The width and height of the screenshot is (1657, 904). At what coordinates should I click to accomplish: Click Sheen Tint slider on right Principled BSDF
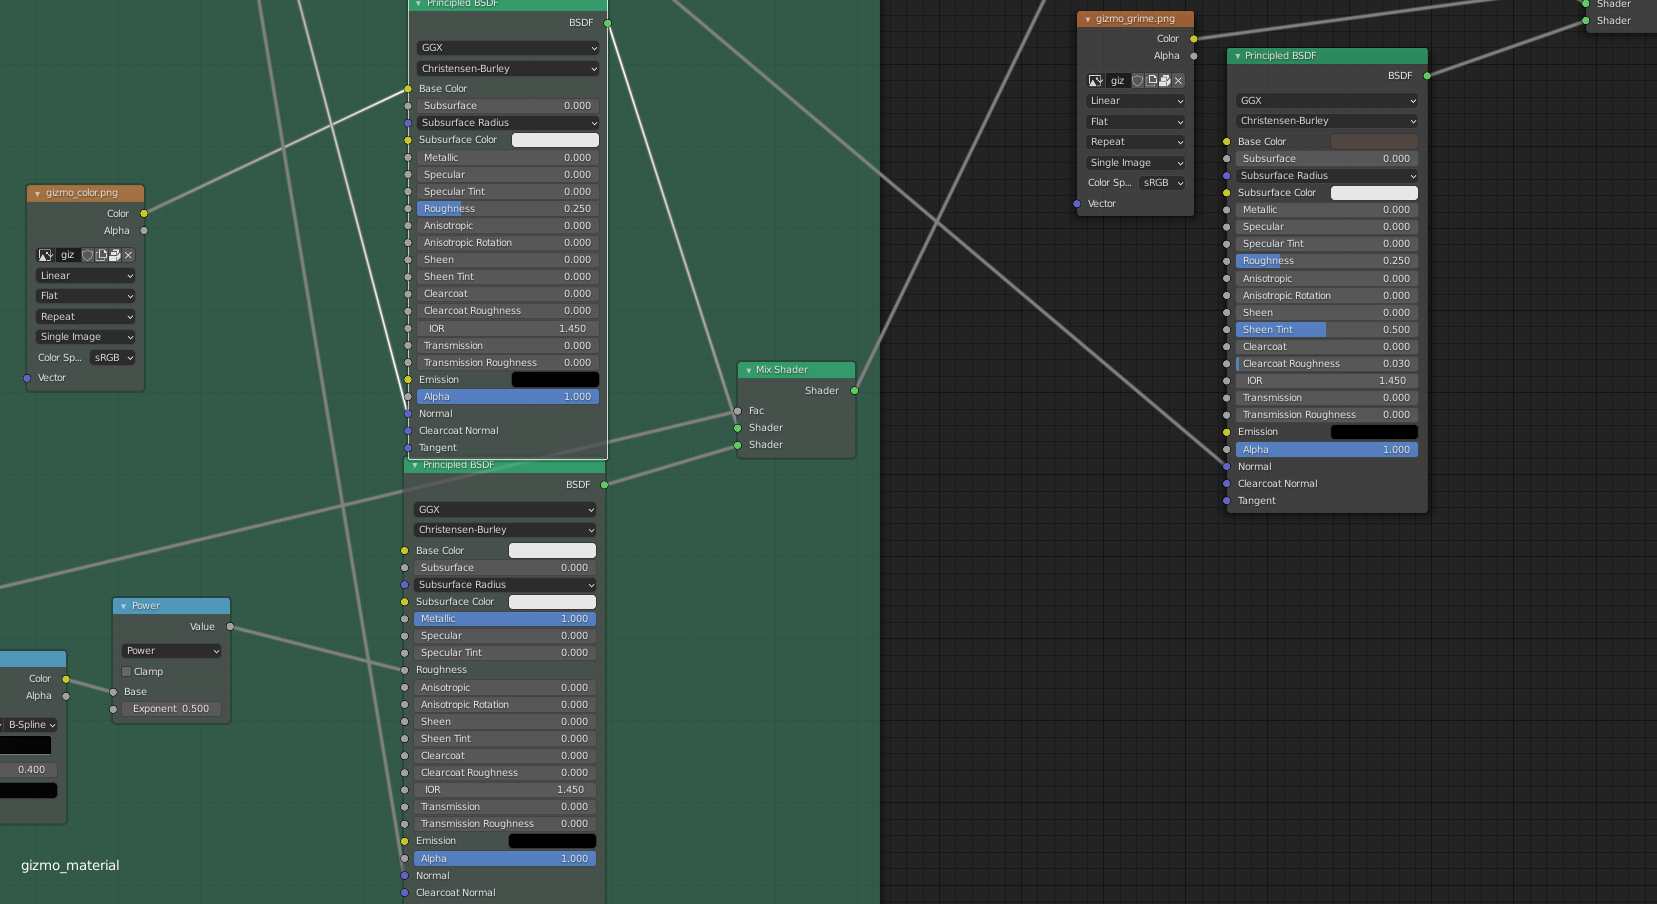(x=1327, y=330)
